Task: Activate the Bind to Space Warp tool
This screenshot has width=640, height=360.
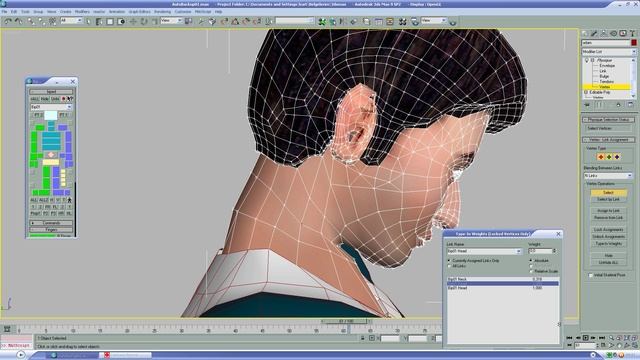Action: pos(53,21)
